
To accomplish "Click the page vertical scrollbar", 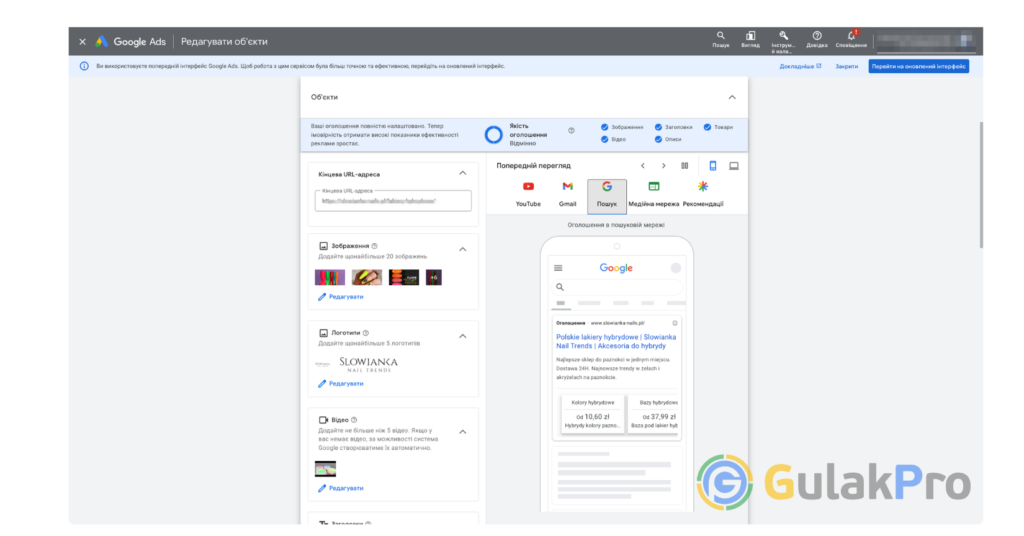I will coord(980,185).
